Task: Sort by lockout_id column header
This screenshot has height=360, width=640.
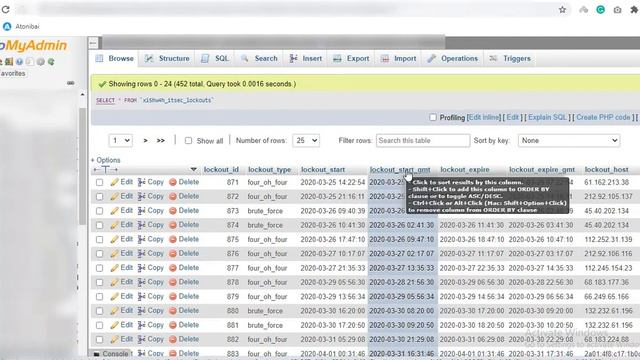Action: (x=221, y=169)
